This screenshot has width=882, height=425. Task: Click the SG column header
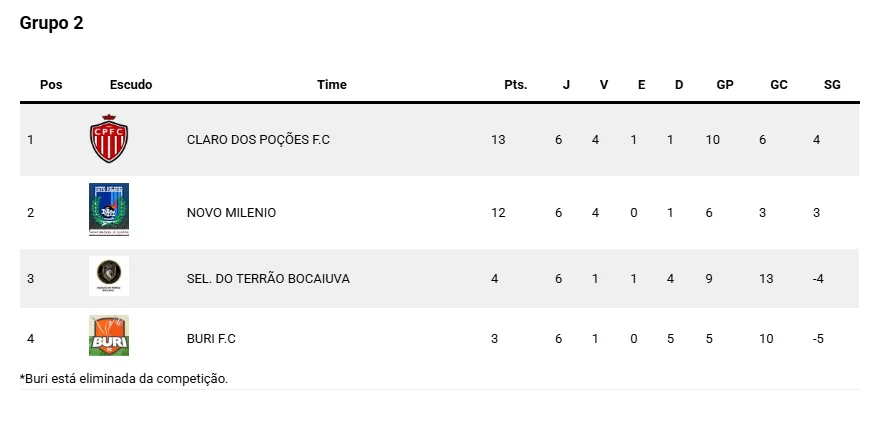832,85
